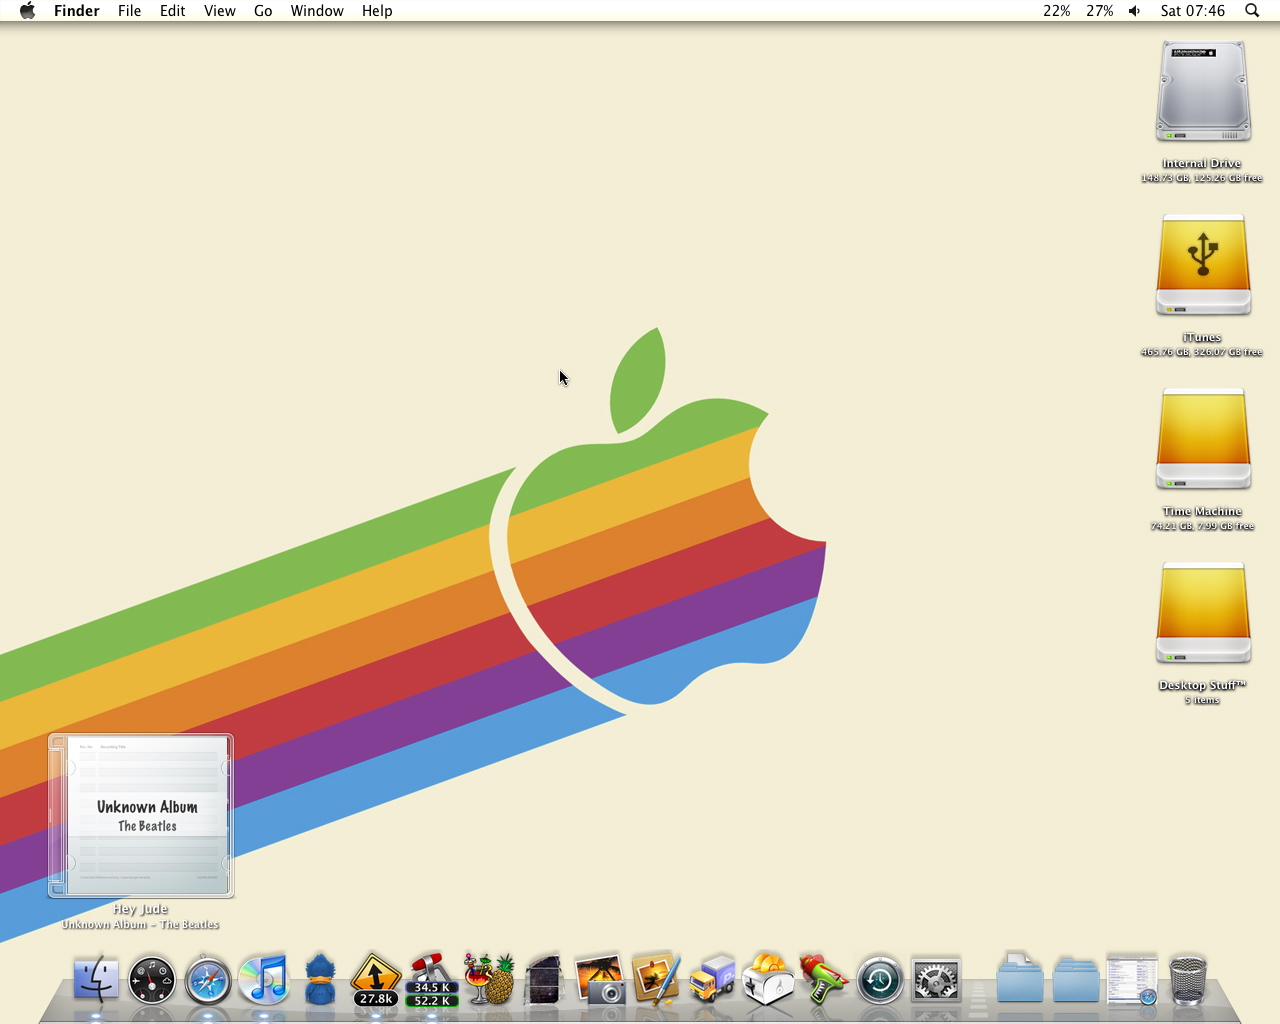Launch the Transmit truck icon
Screen dimensions: 1280x1024
712,979
